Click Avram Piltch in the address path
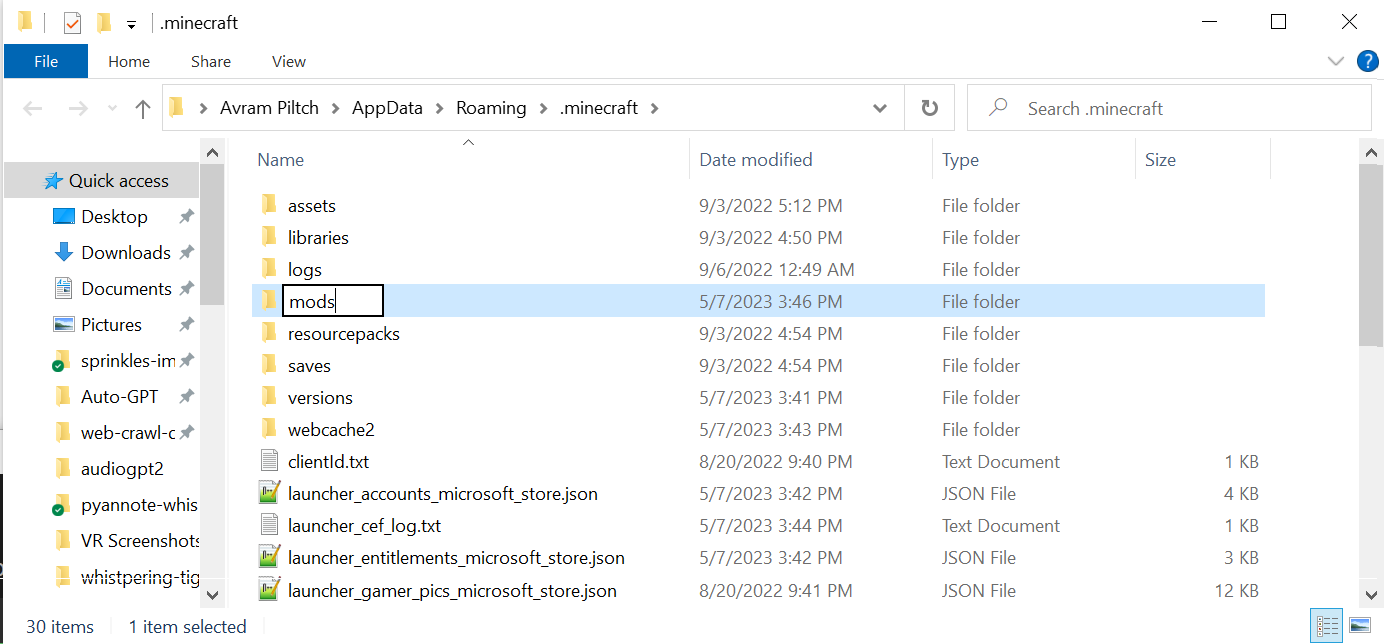1384x644 pixels. click(x=269, y=108)
